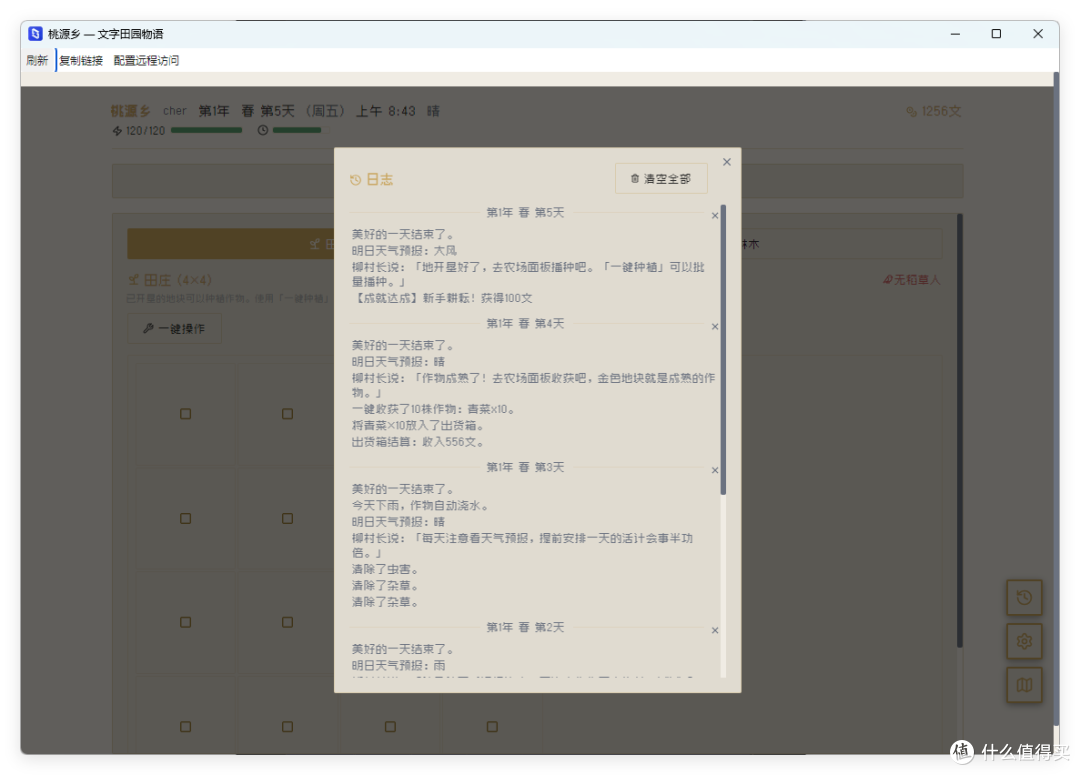Click the green time progress bar

point(297,130)
